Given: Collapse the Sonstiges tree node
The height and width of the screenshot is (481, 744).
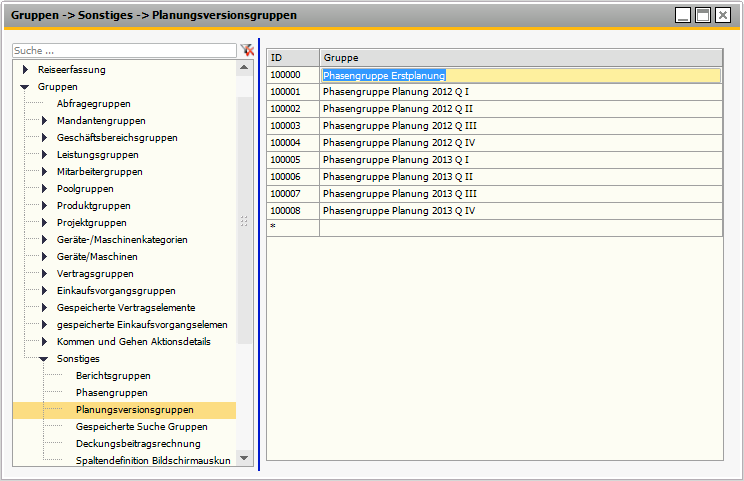Looking at the screenshot, I should pos(44,359).
